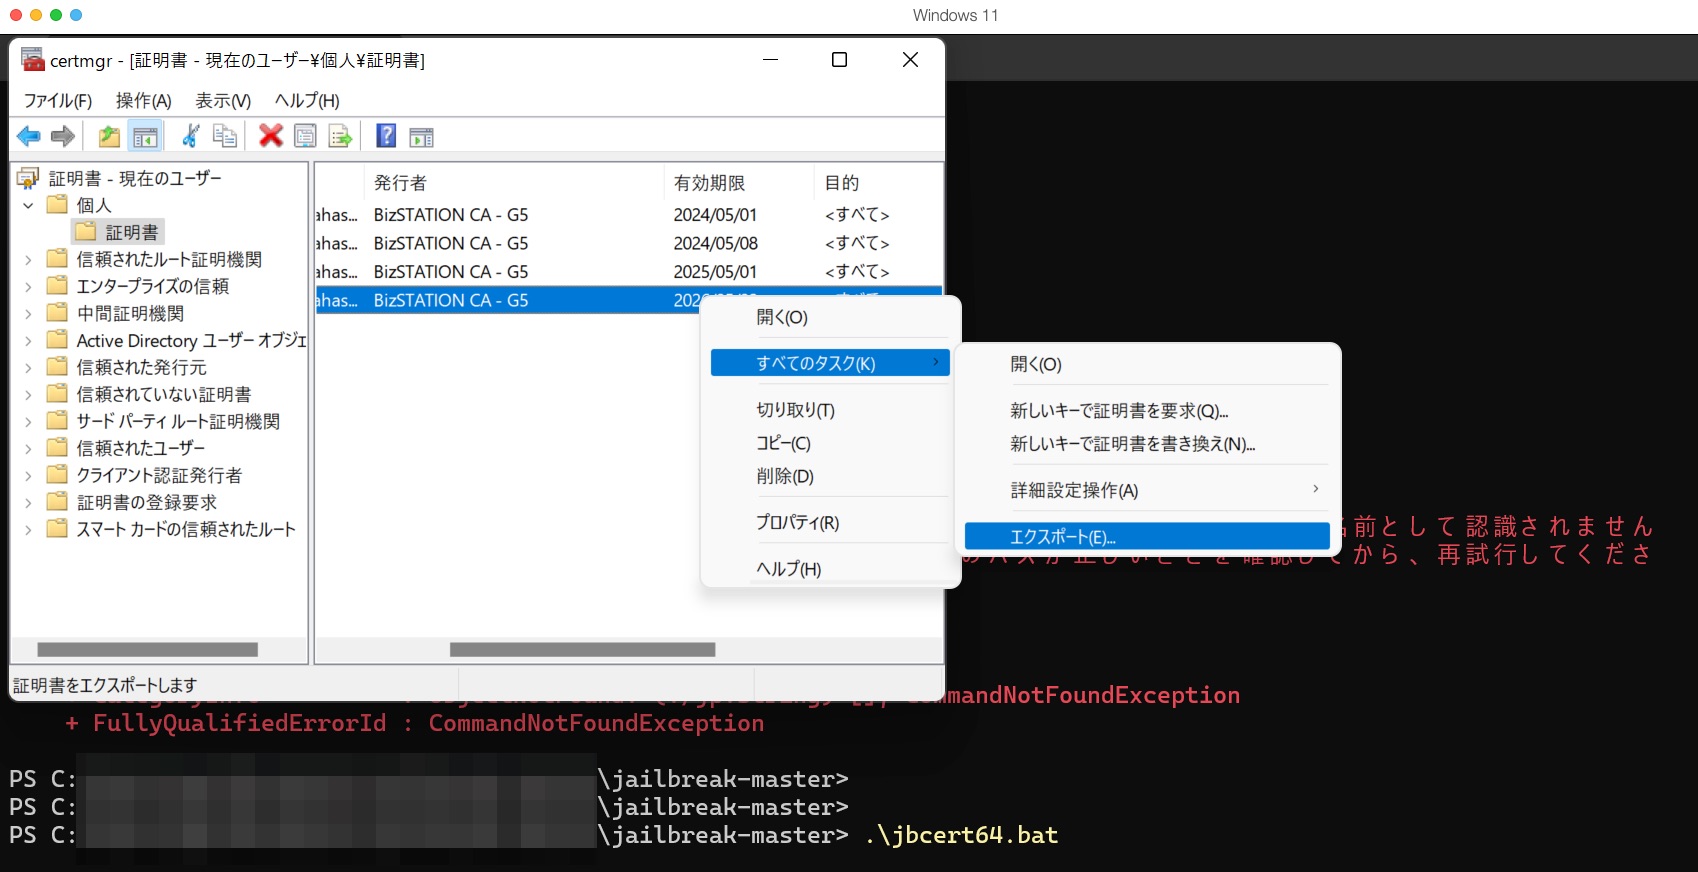
Task: Maximize the certmgr window
Action: 840,60
